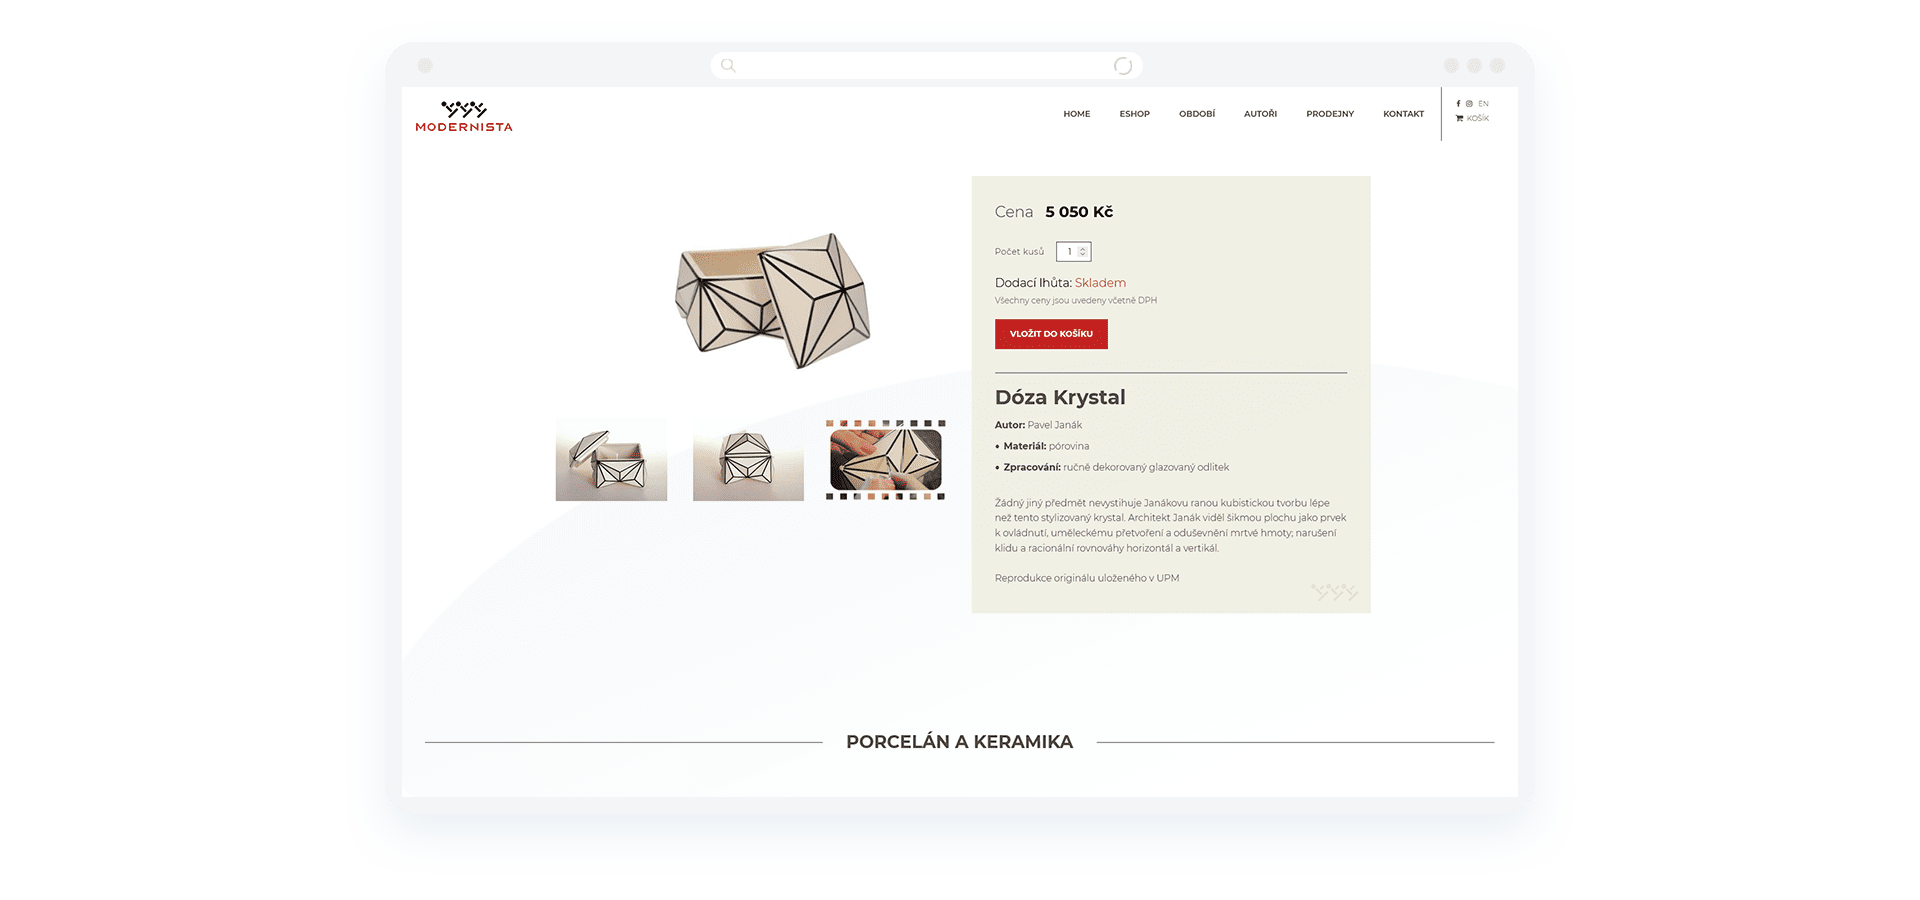Image resolution: width=1920 pixels, height=900 pixels.
Task: Adjust quantity with the Počet kusů stepper
Action: (x=1074, y=252)
